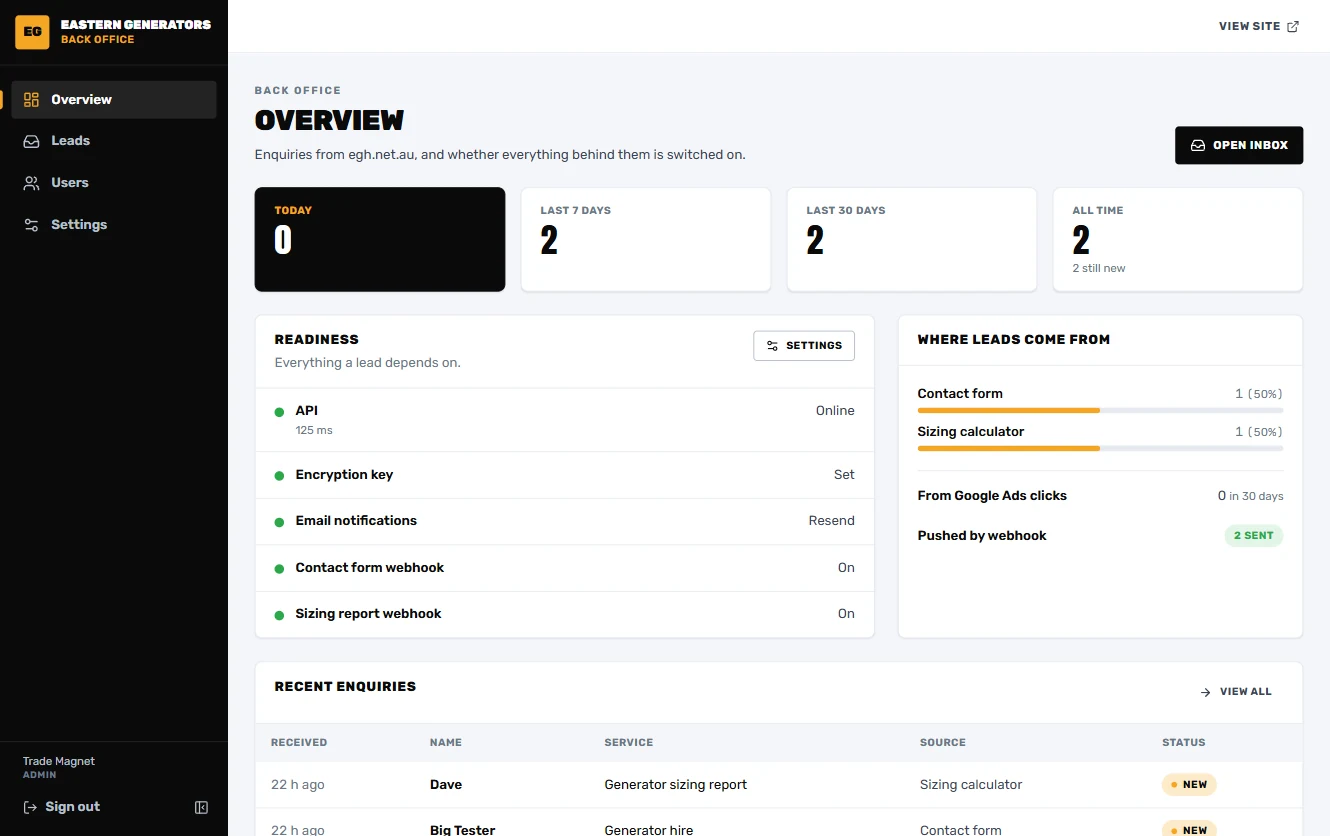Click the Contact form webhook row label
Image resolution: width=1330 pixels, height=836 pixels.
pyautogui.click(x=370, y=568)
